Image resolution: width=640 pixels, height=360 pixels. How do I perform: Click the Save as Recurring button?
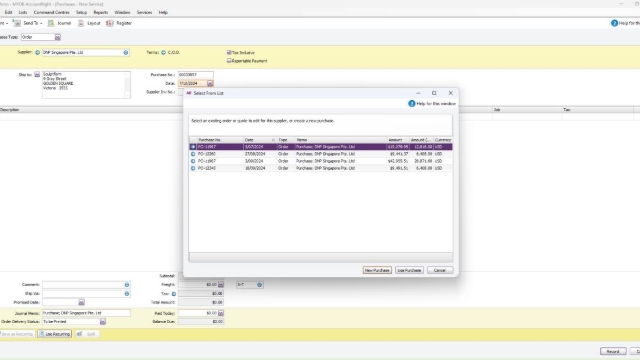point(17,334)
